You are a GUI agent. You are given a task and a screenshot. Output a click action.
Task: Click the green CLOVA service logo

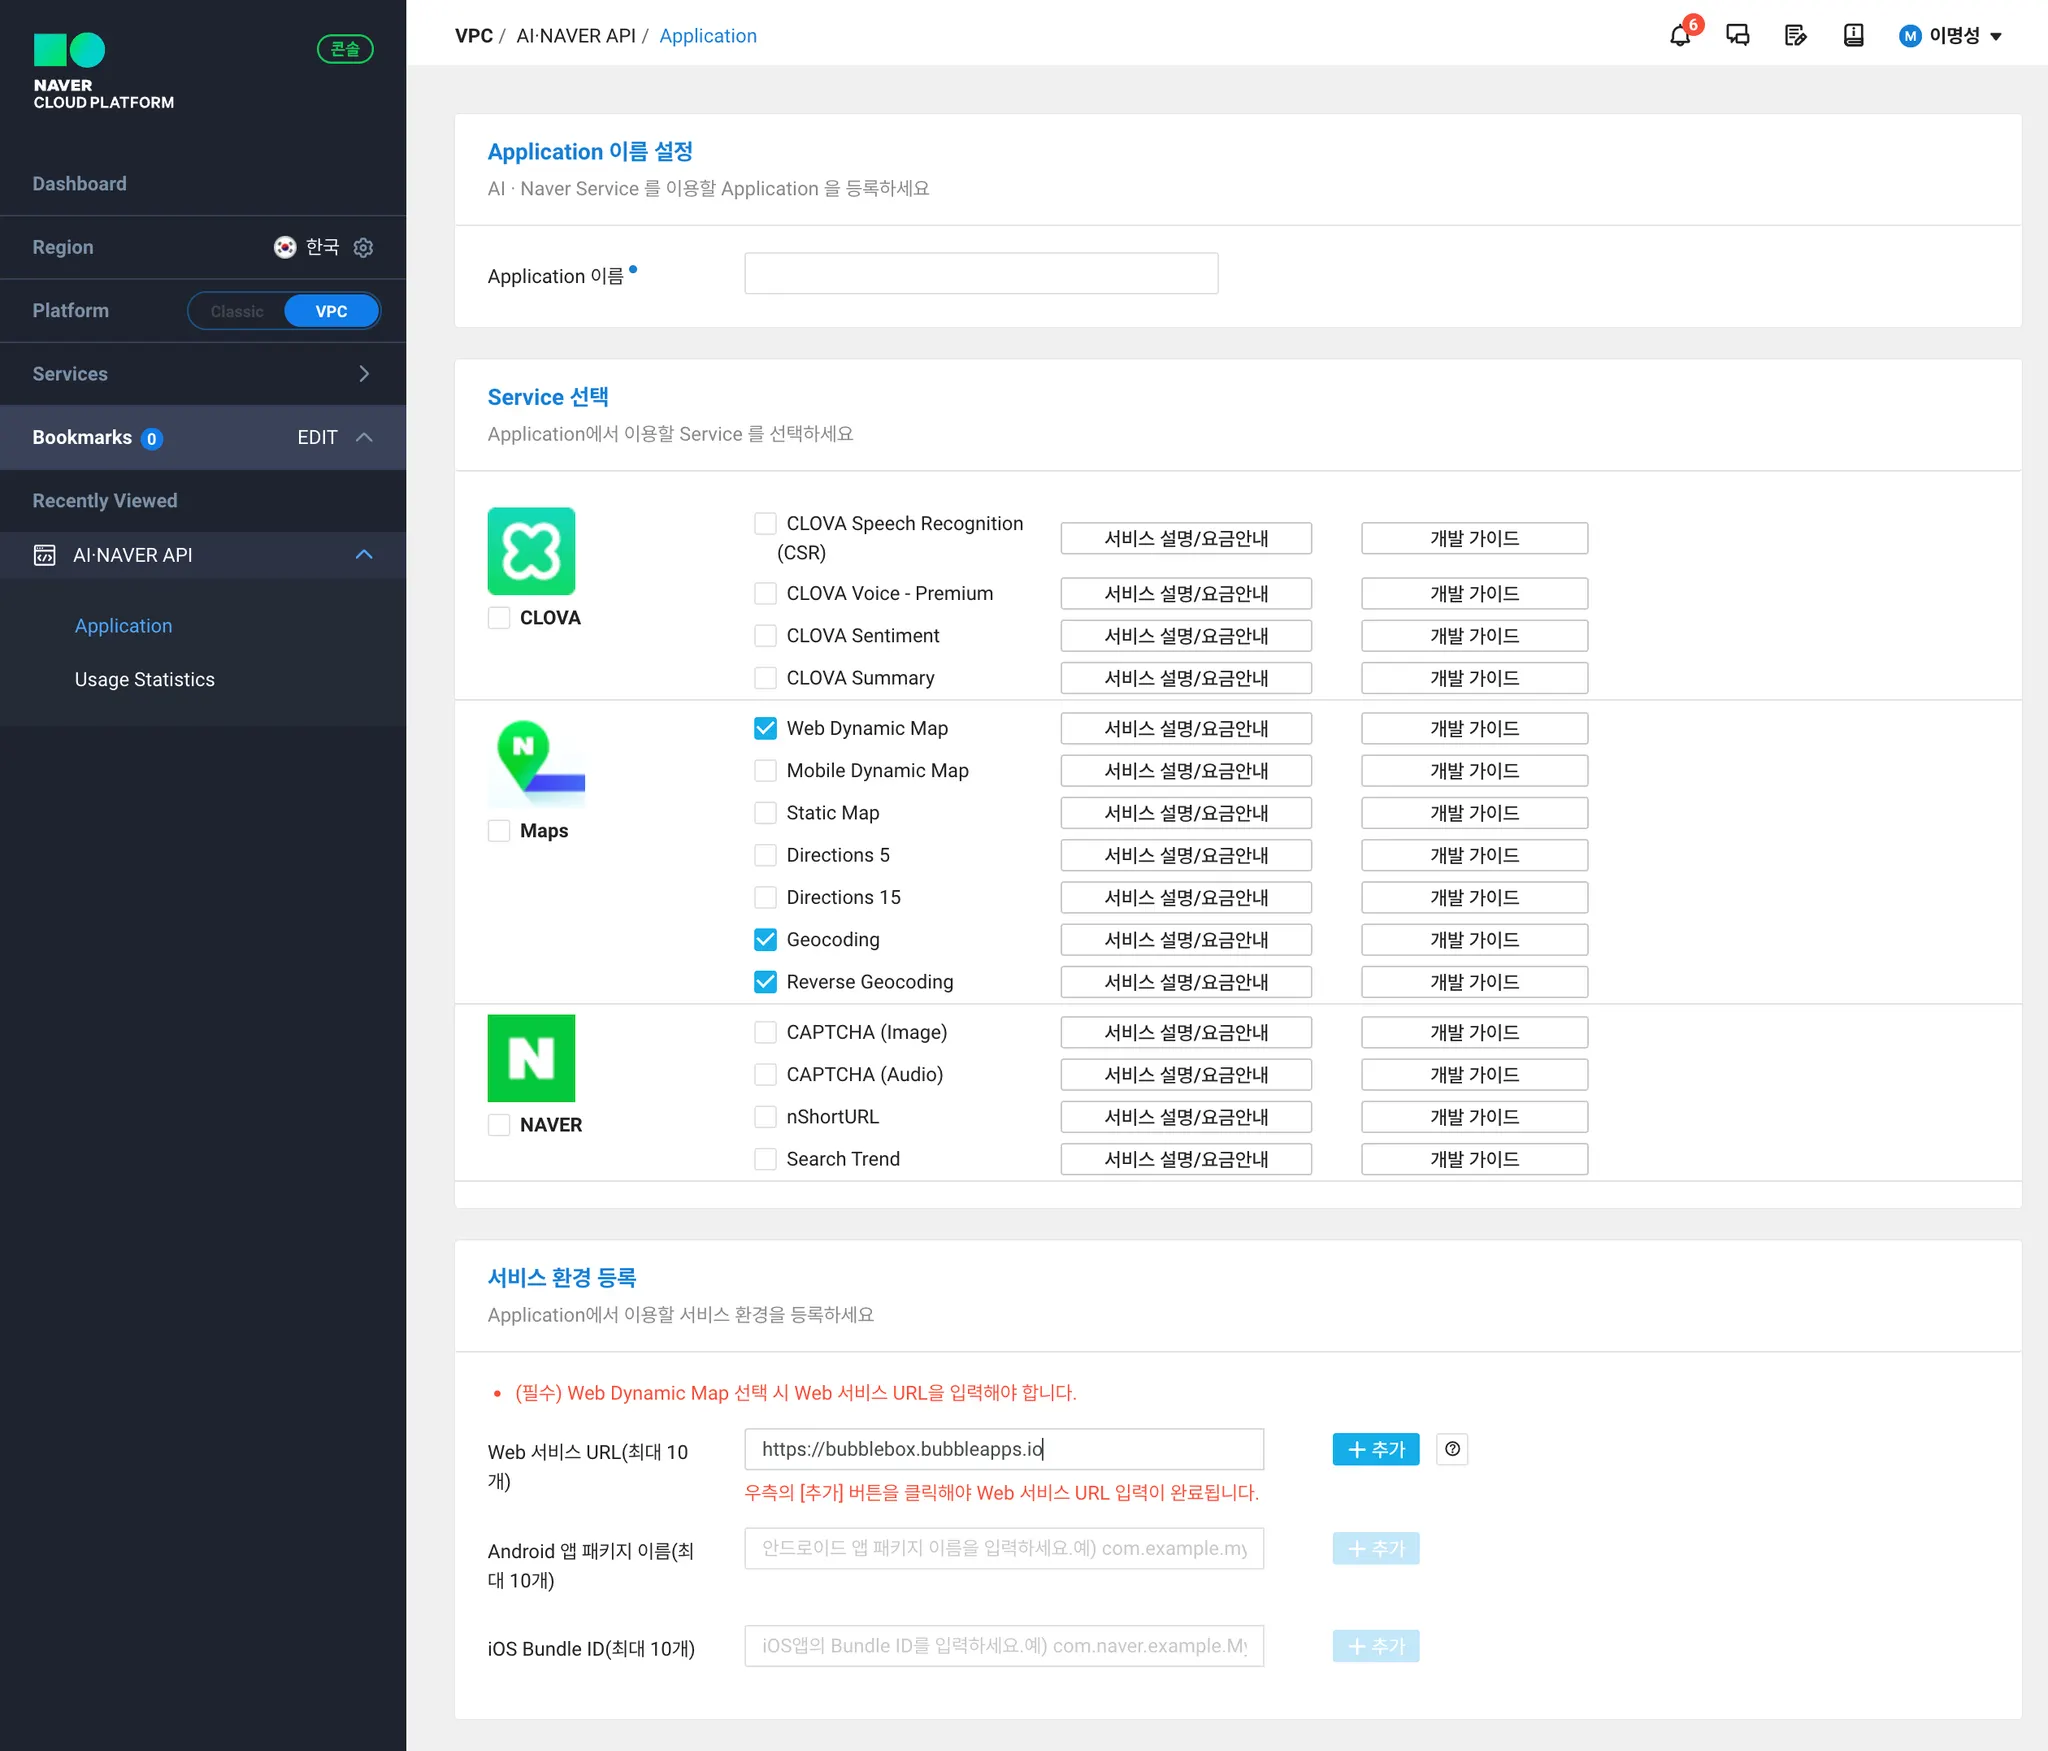pyautogui.click(x=531, y=551)
